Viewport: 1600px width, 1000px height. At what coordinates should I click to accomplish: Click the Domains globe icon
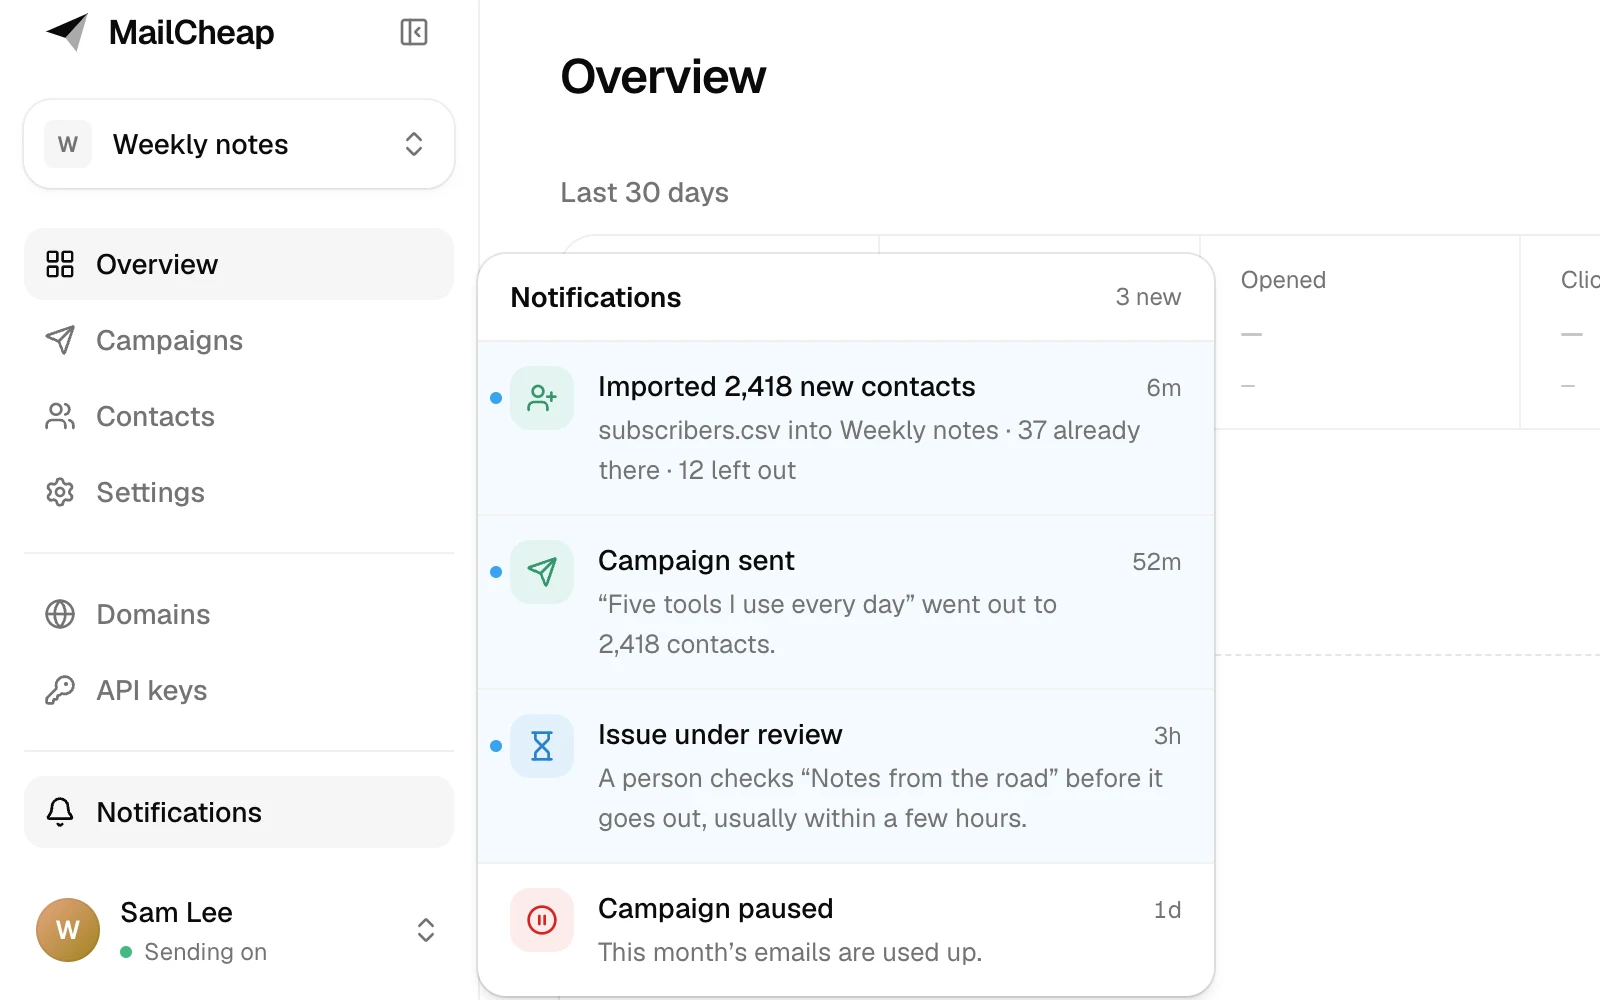pos(60,614)
